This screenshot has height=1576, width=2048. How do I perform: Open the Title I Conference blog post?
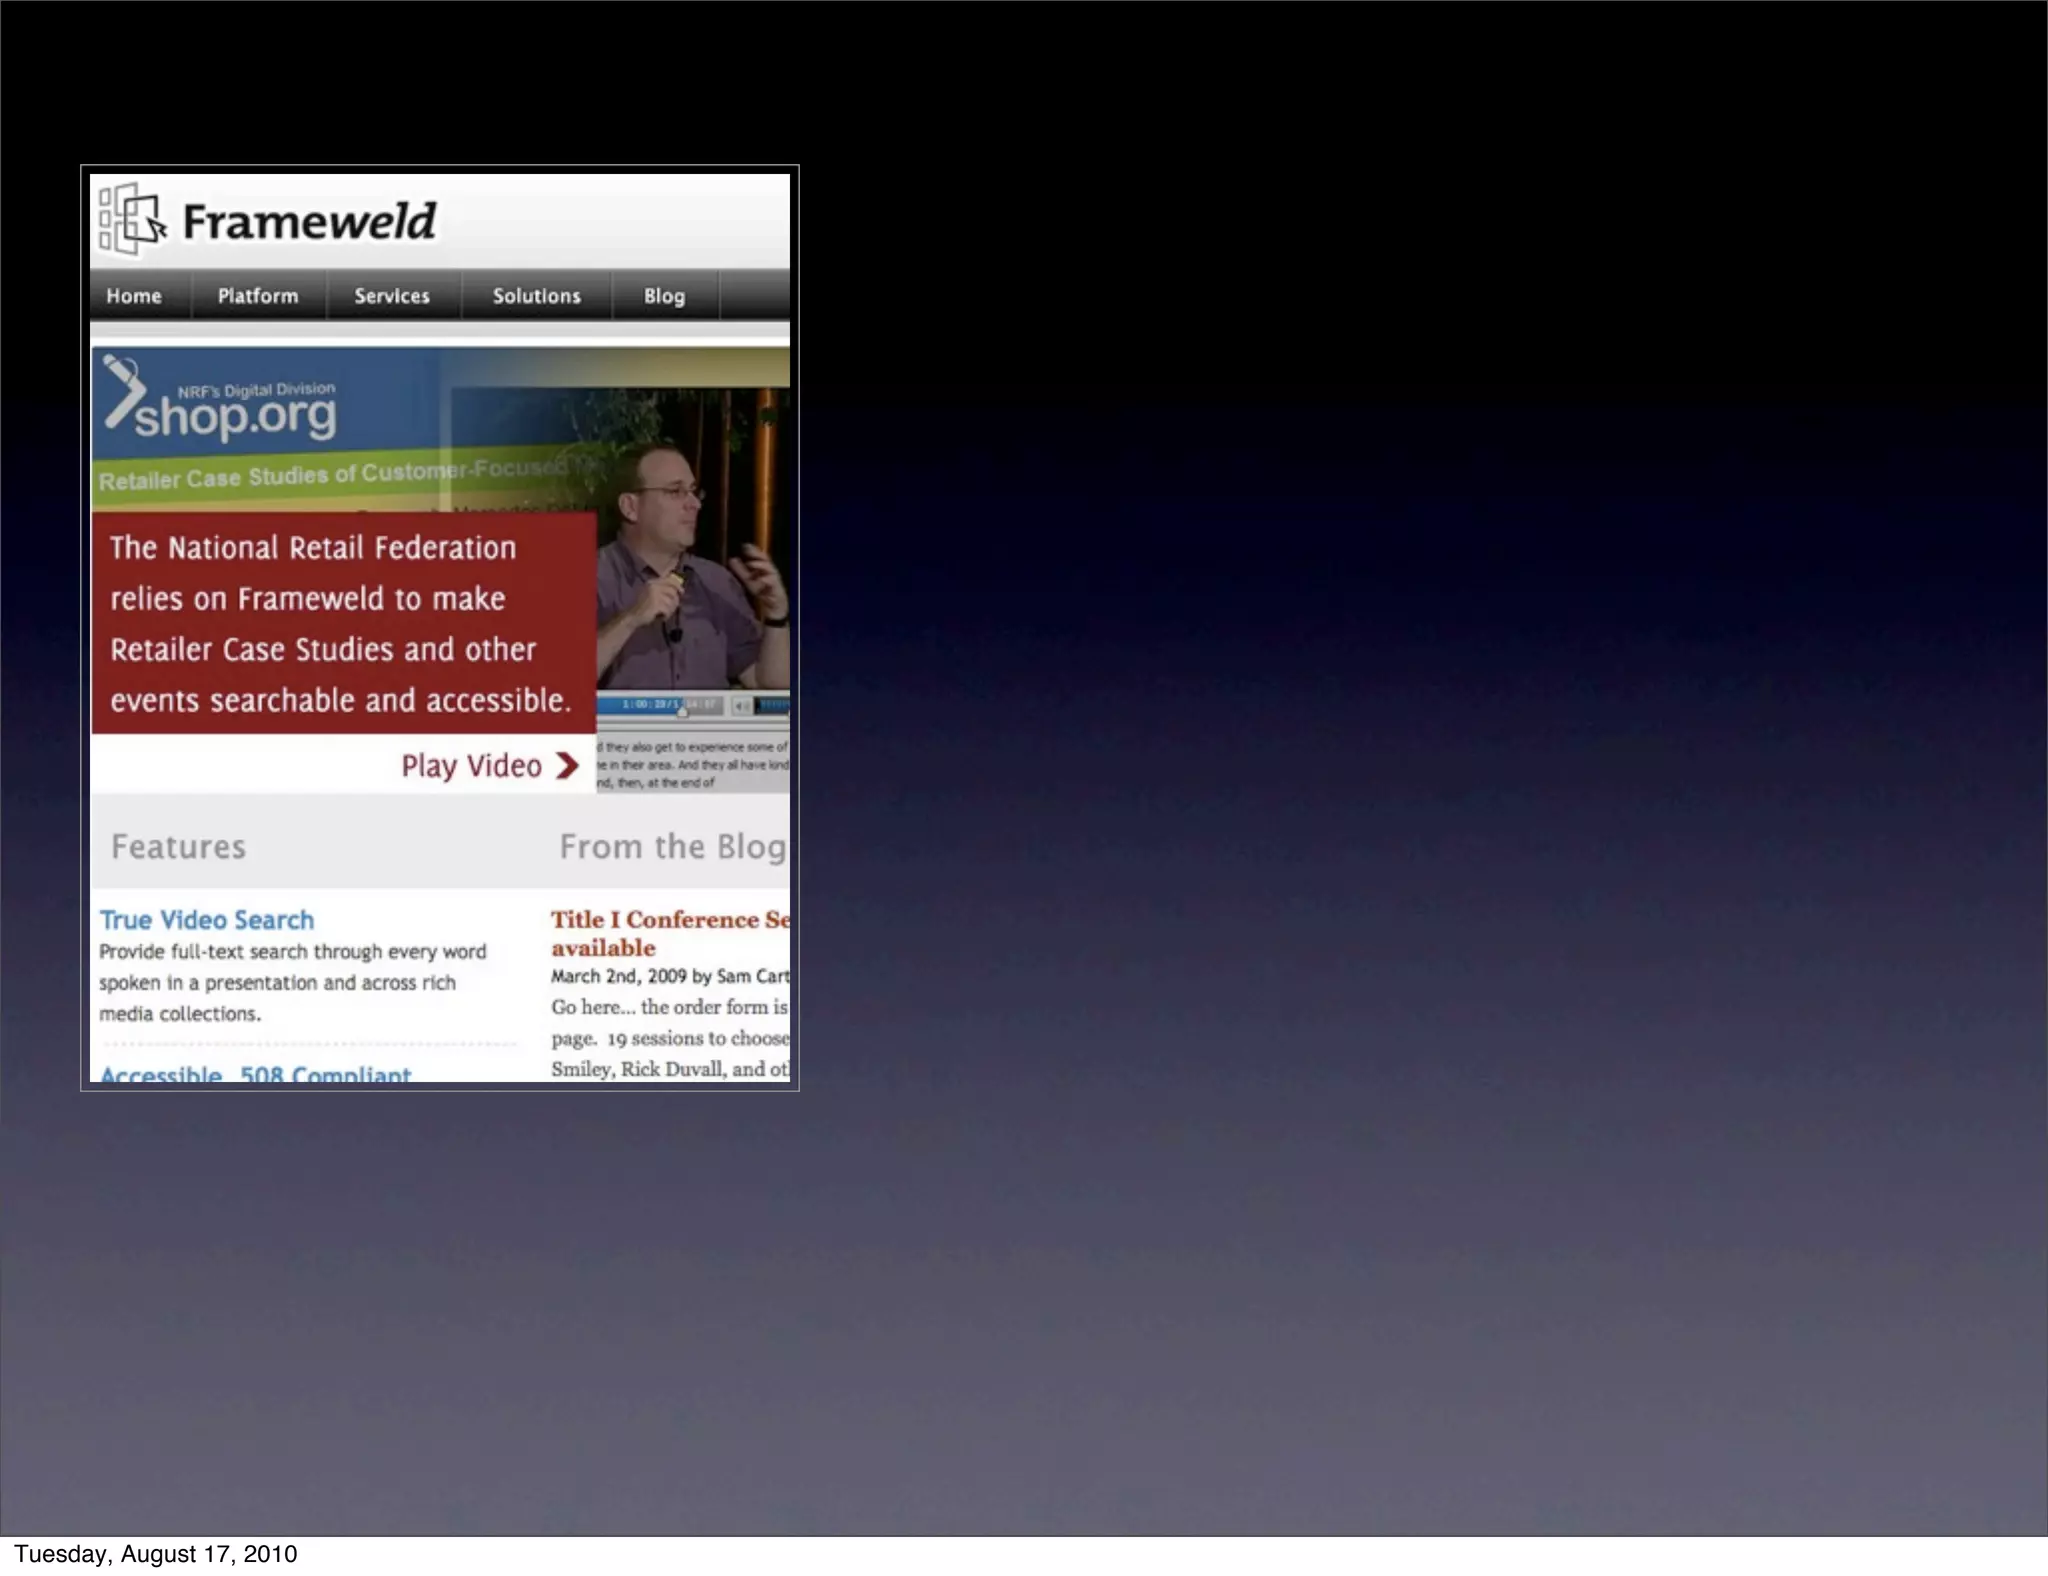670,933
